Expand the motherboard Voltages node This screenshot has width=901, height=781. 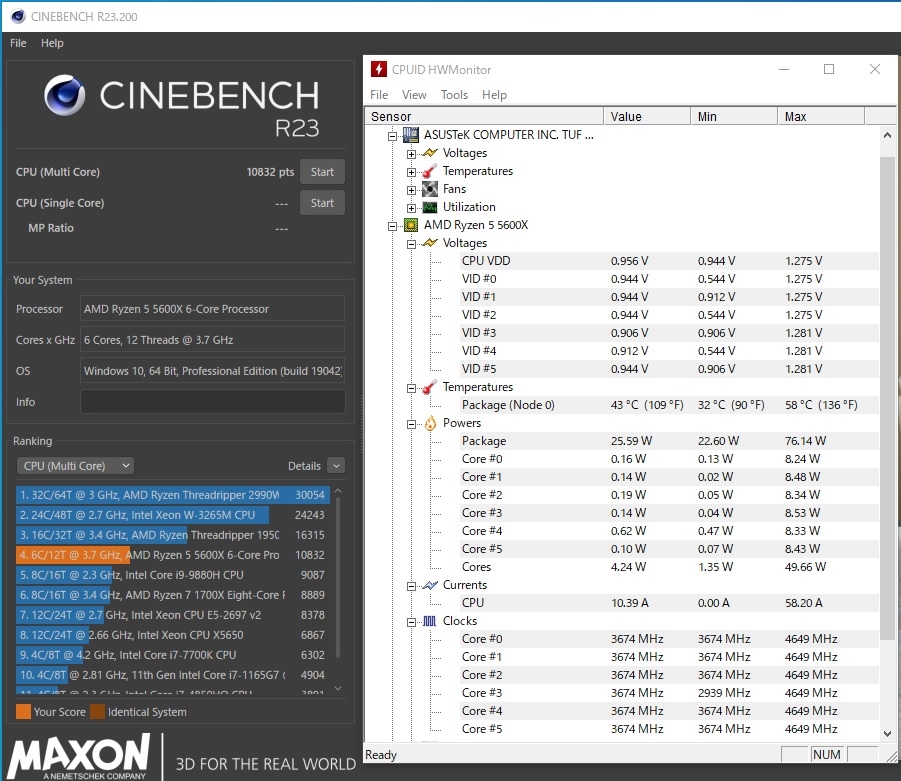411,154
